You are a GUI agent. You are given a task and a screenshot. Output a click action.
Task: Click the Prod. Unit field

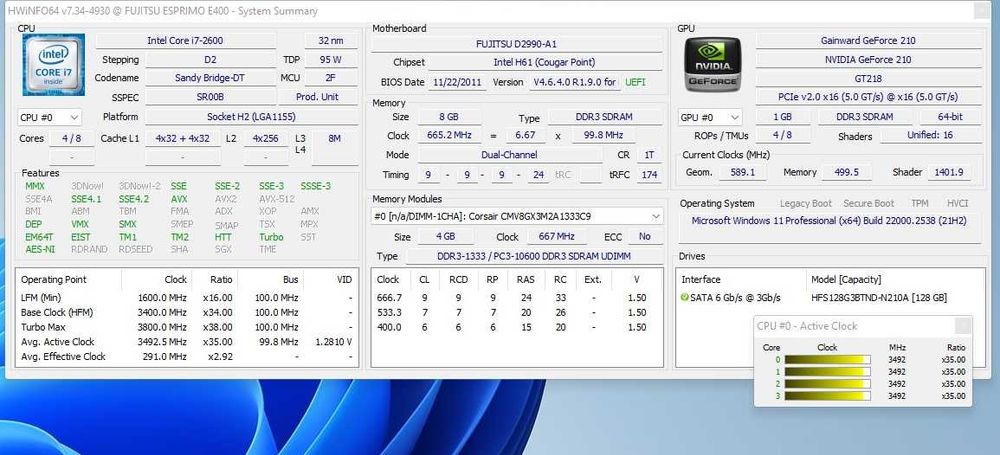click(317, 97)
